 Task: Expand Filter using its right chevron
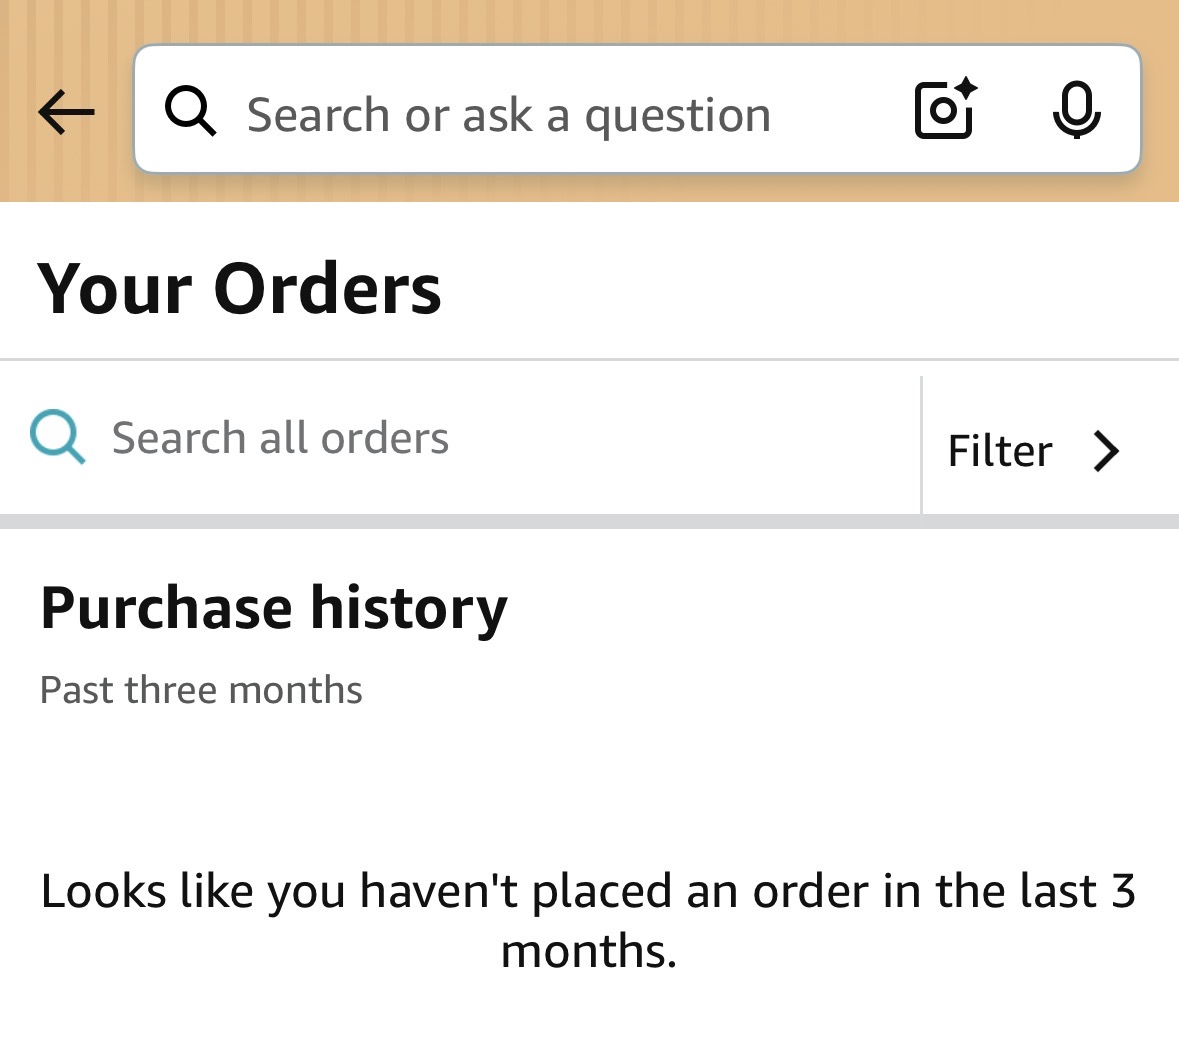1106,451
